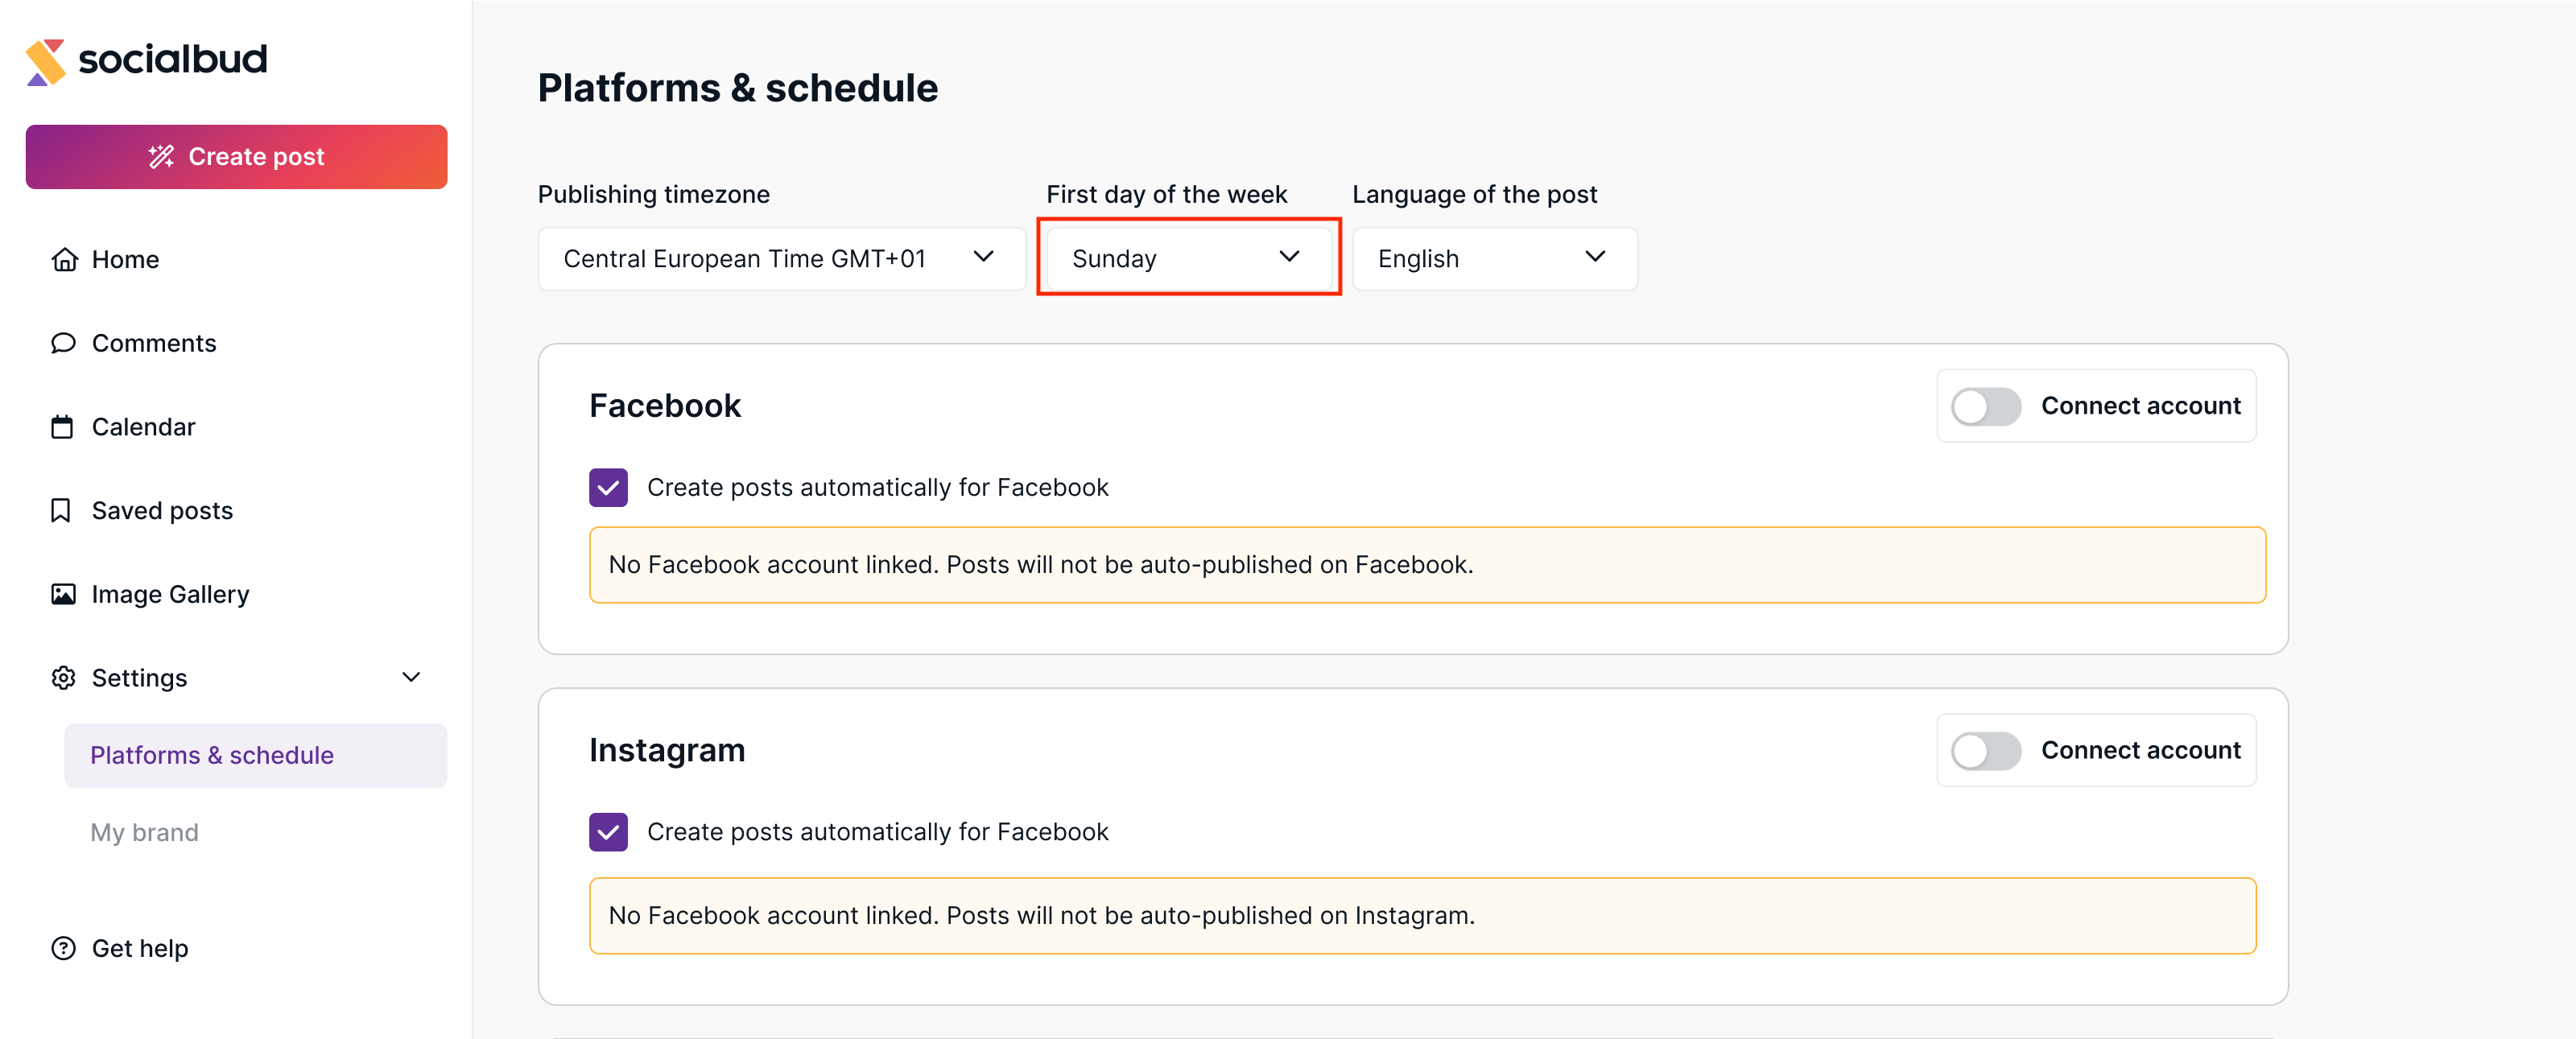2576x1039 pixels.
Task: Click the Calendar icon in sidebar
Action: (62, 427)
